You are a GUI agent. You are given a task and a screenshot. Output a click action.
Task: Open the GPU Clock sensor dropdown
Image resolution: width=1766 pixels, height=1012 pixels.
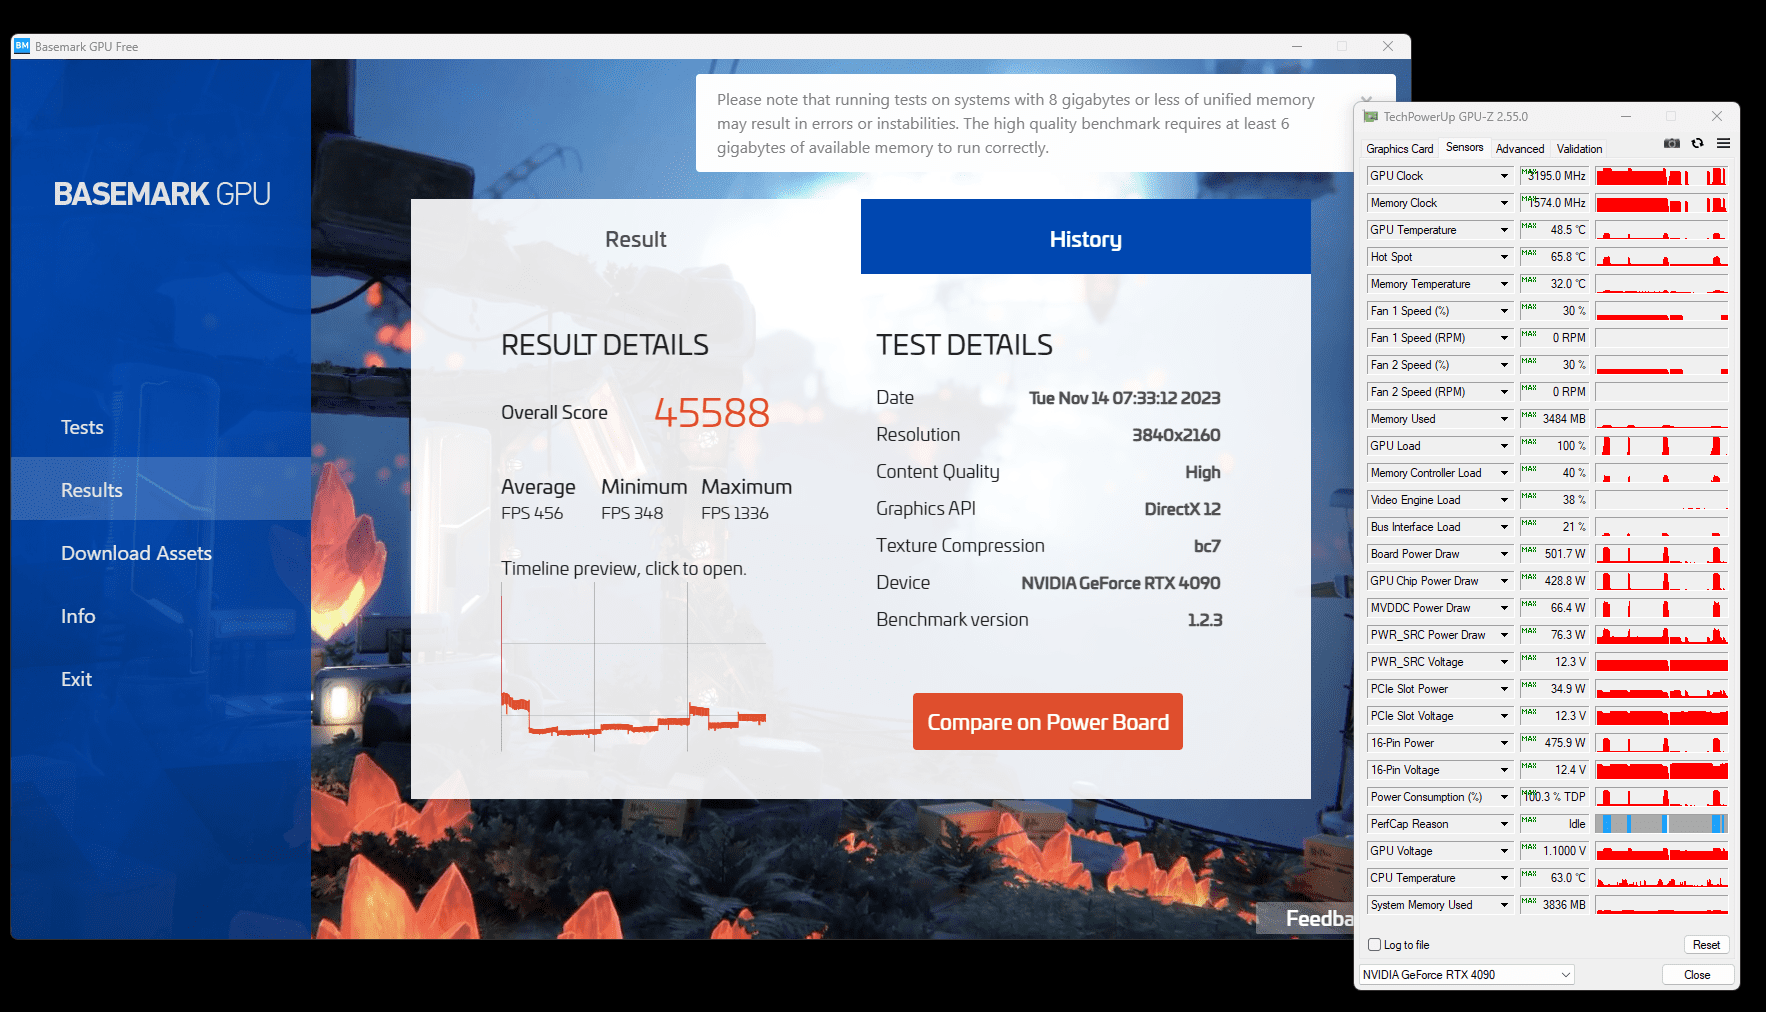point(1503,176)
